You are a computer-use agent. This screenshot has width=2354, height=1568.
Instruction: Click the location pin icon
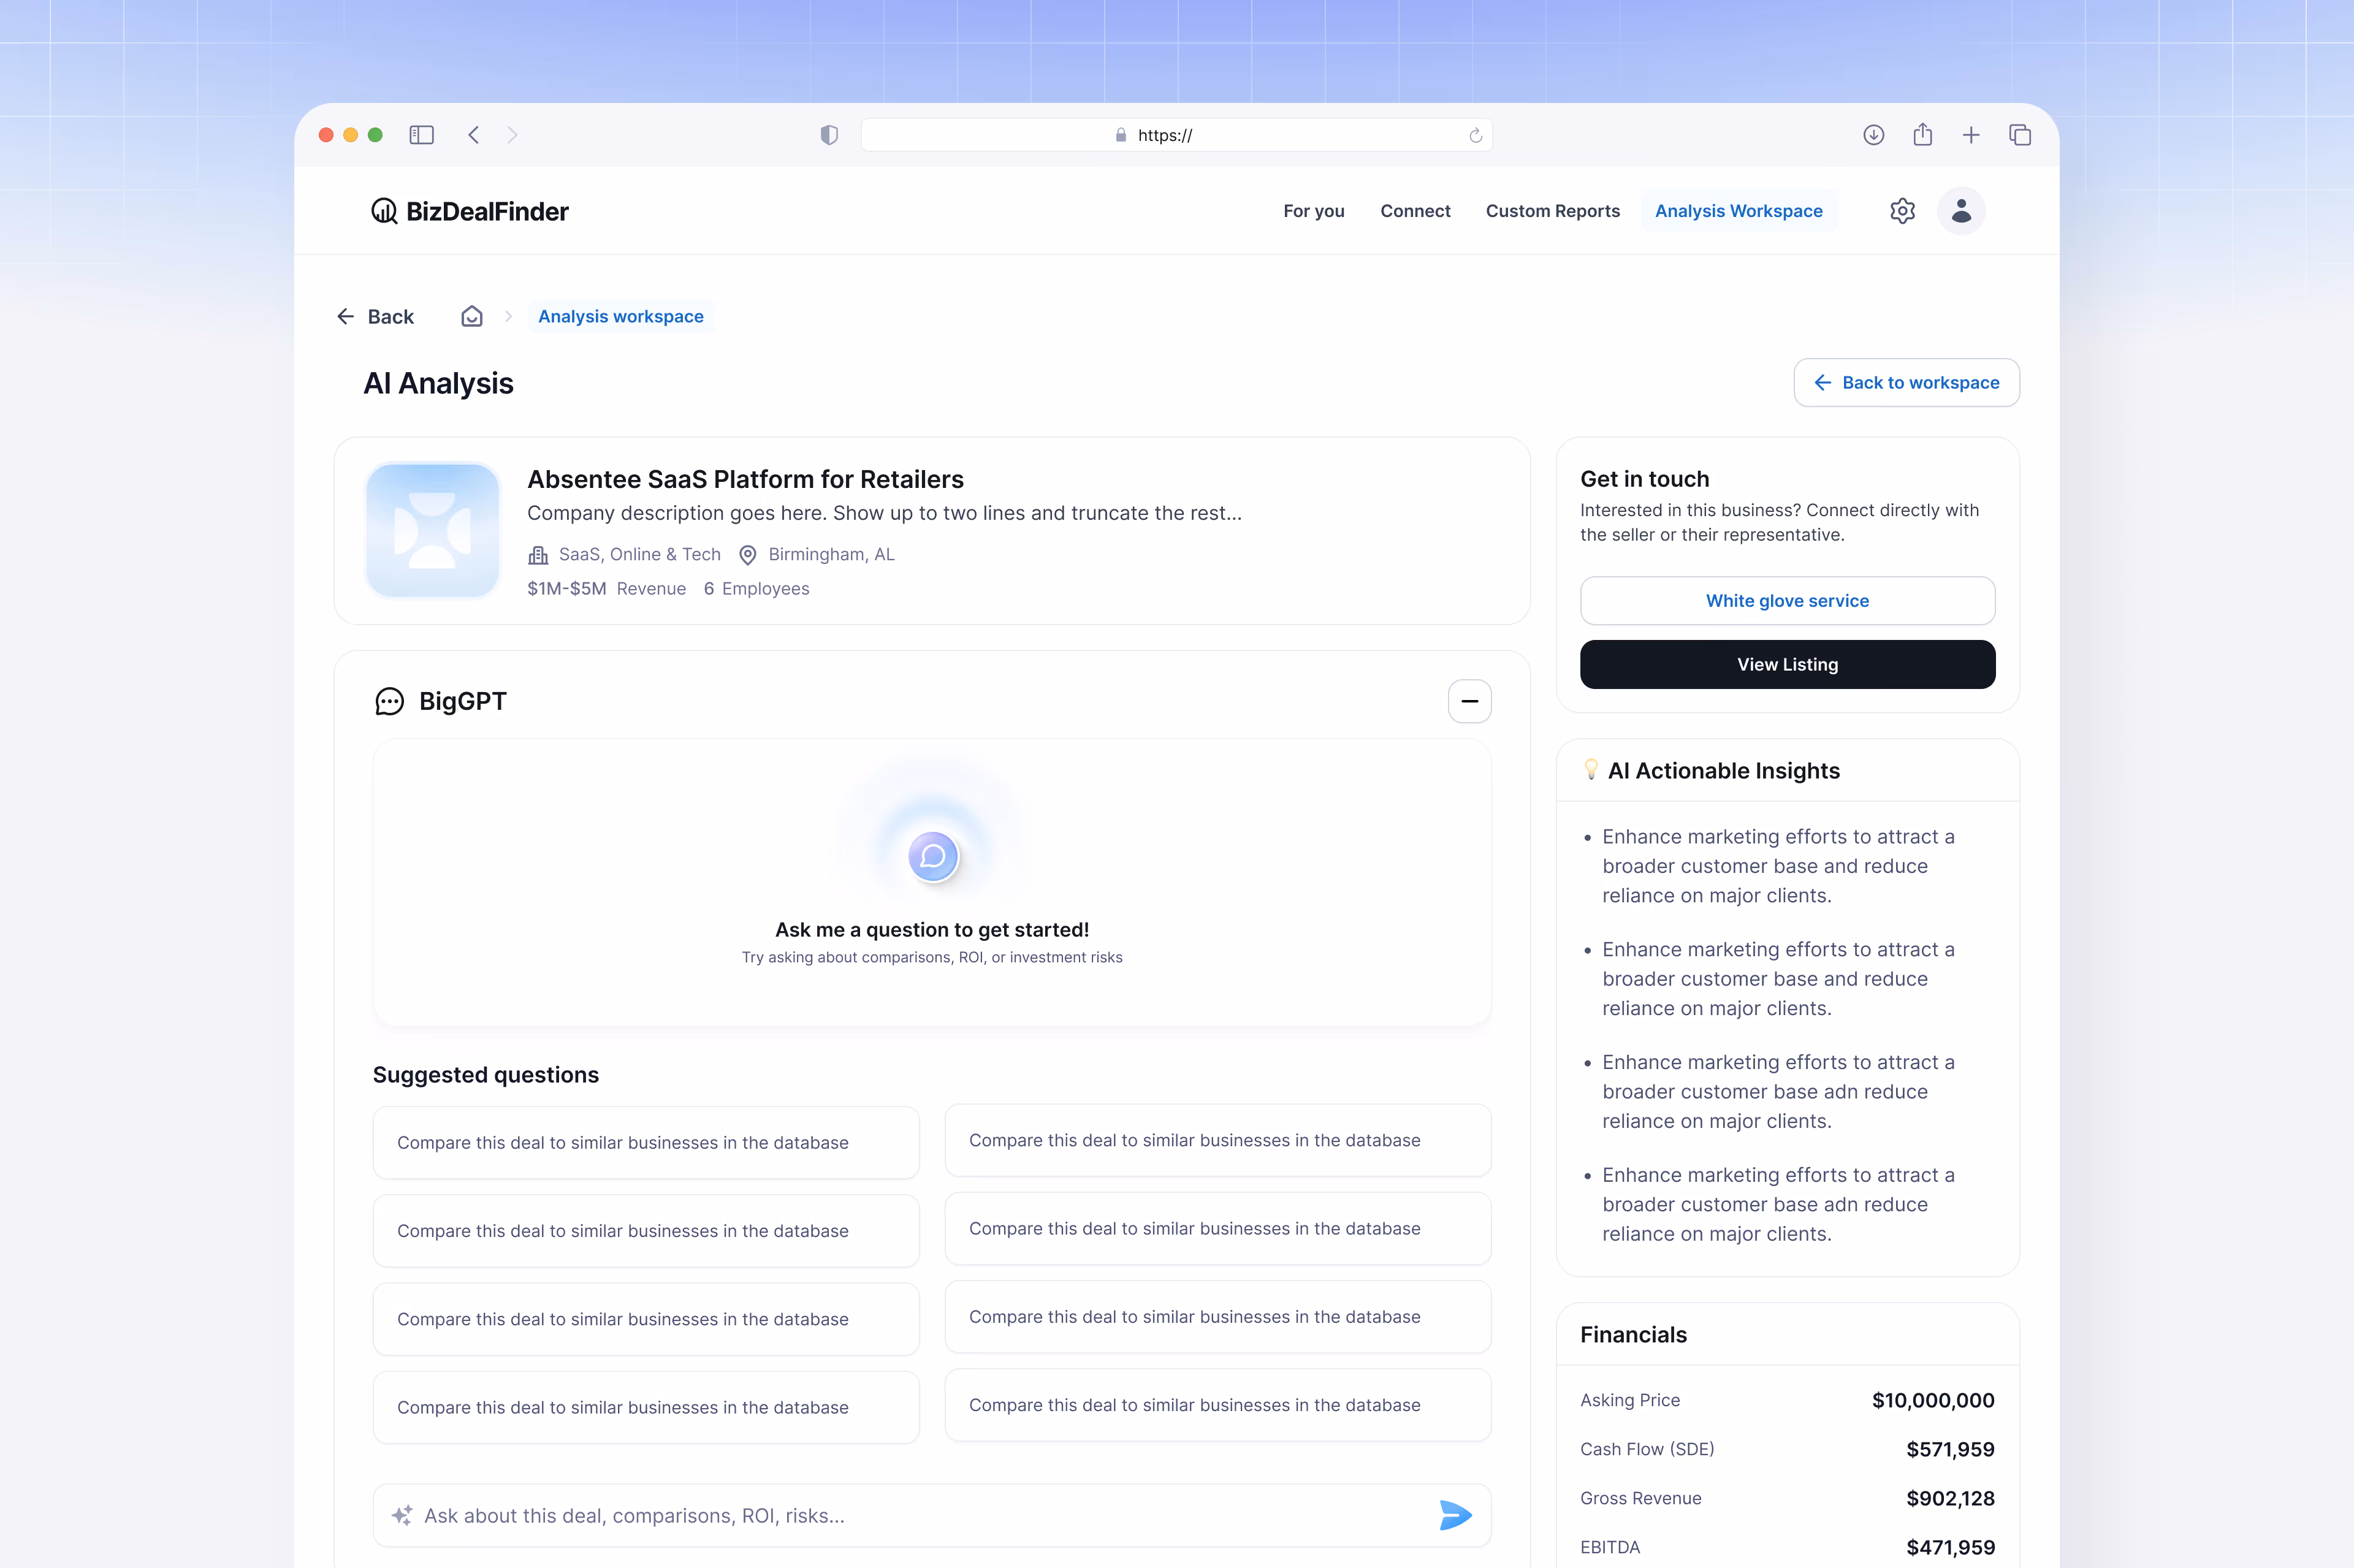click(x=747, y=555)
